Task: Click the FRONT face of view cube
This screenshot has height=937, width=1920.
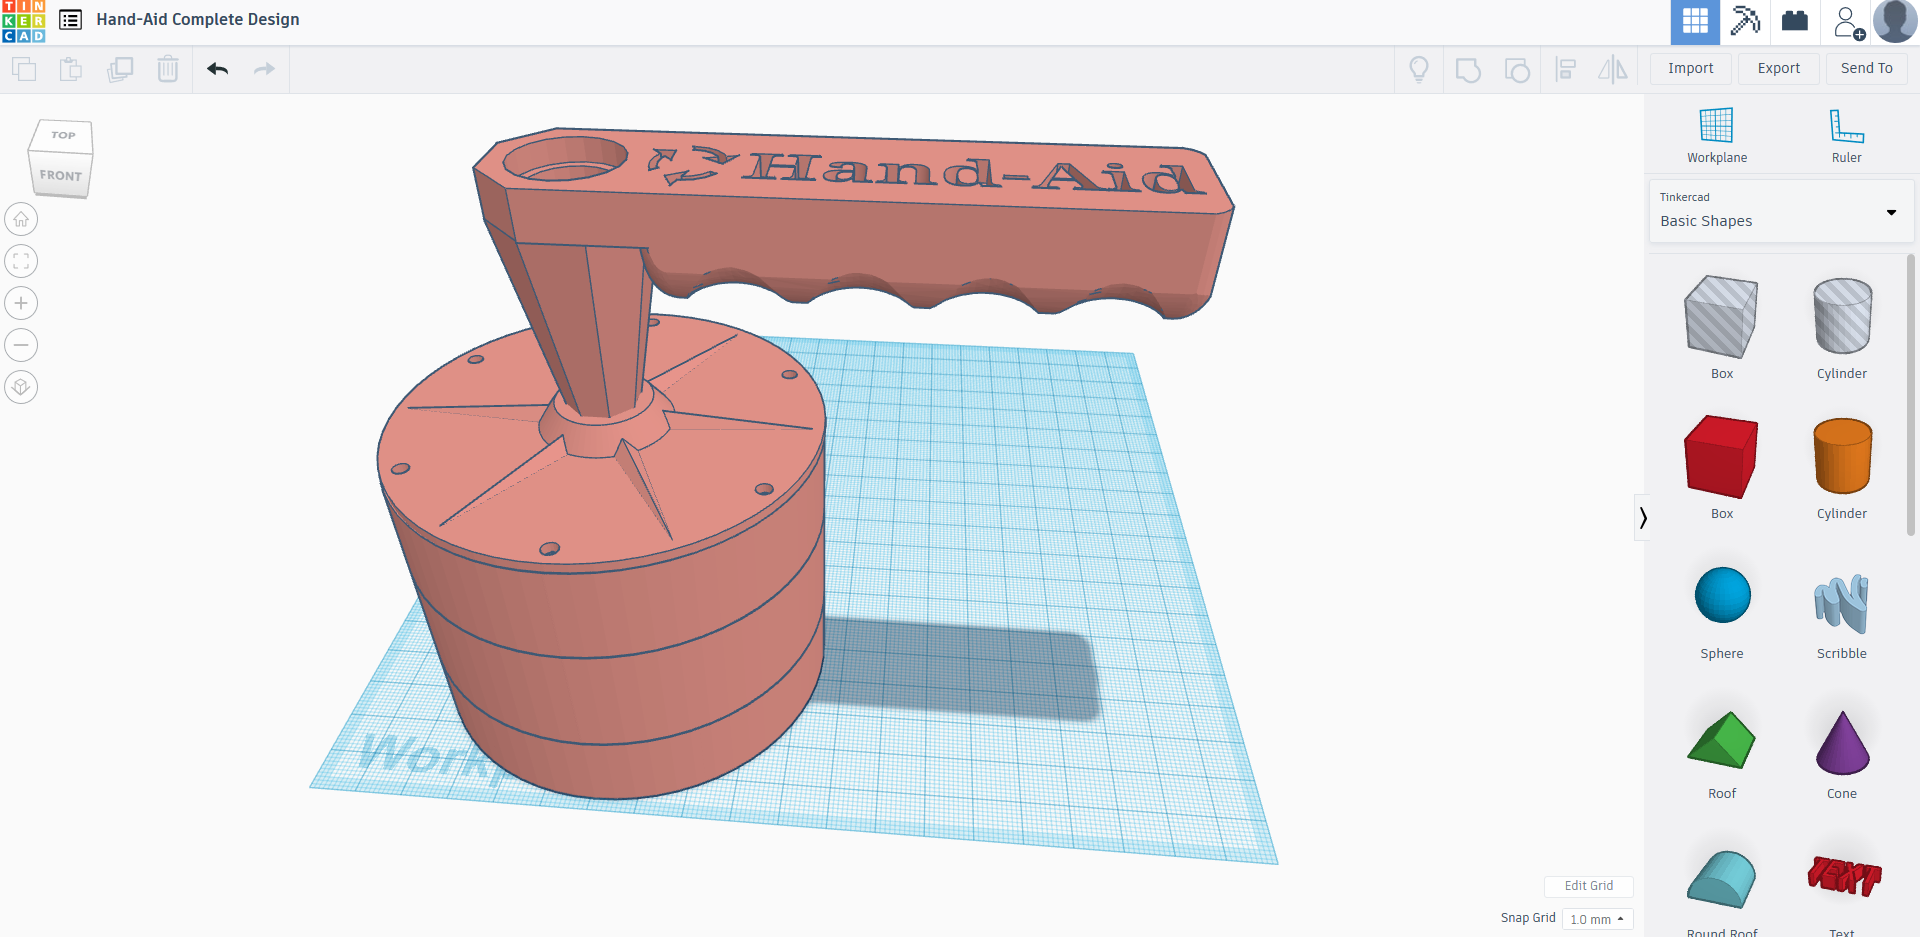Action: (x=61, y=175)
